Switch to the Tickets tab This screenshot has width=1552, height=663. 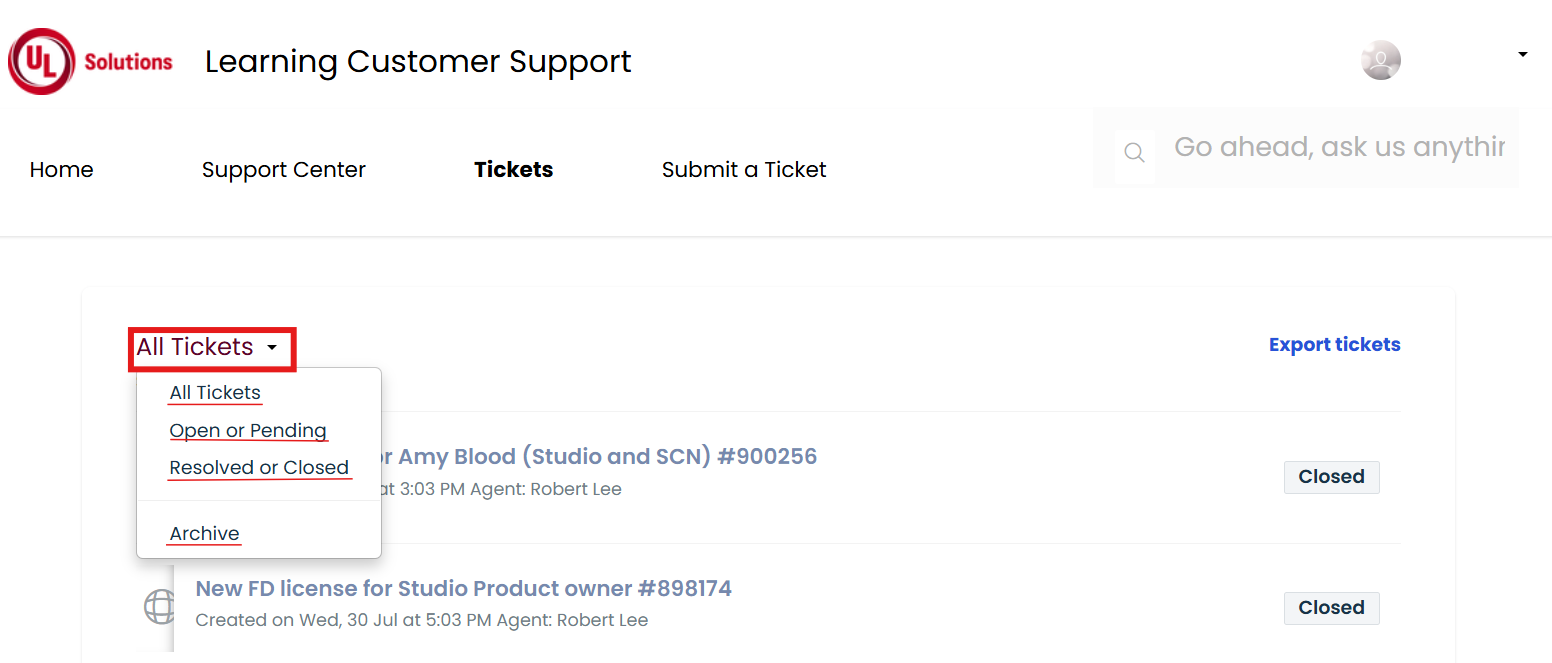[x=514, y=170]
